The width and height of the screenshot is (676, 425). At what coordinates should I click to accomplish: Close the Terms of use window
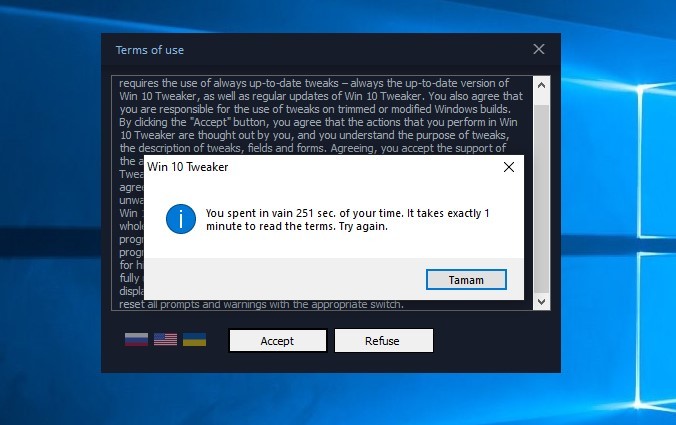click(x=538, y=49)
